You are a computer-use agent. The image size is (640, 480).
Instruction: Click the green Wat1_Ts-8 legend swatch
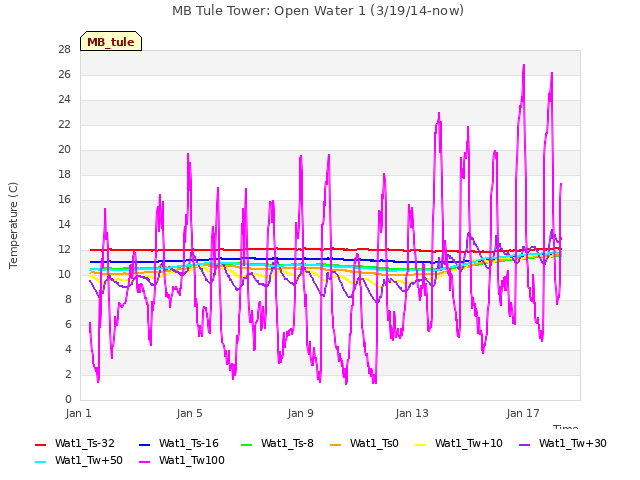pyautogui.click(x=247, y=444)
